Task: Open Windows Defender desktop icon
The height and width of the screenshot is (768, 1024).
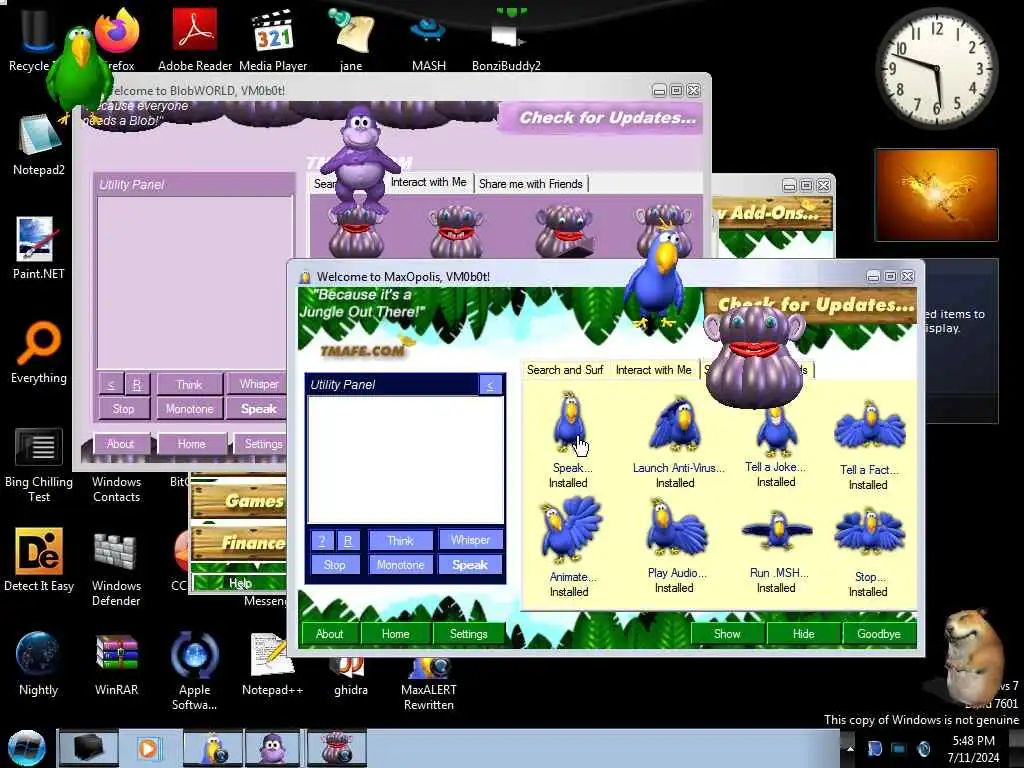Action: tap(116, 569)
